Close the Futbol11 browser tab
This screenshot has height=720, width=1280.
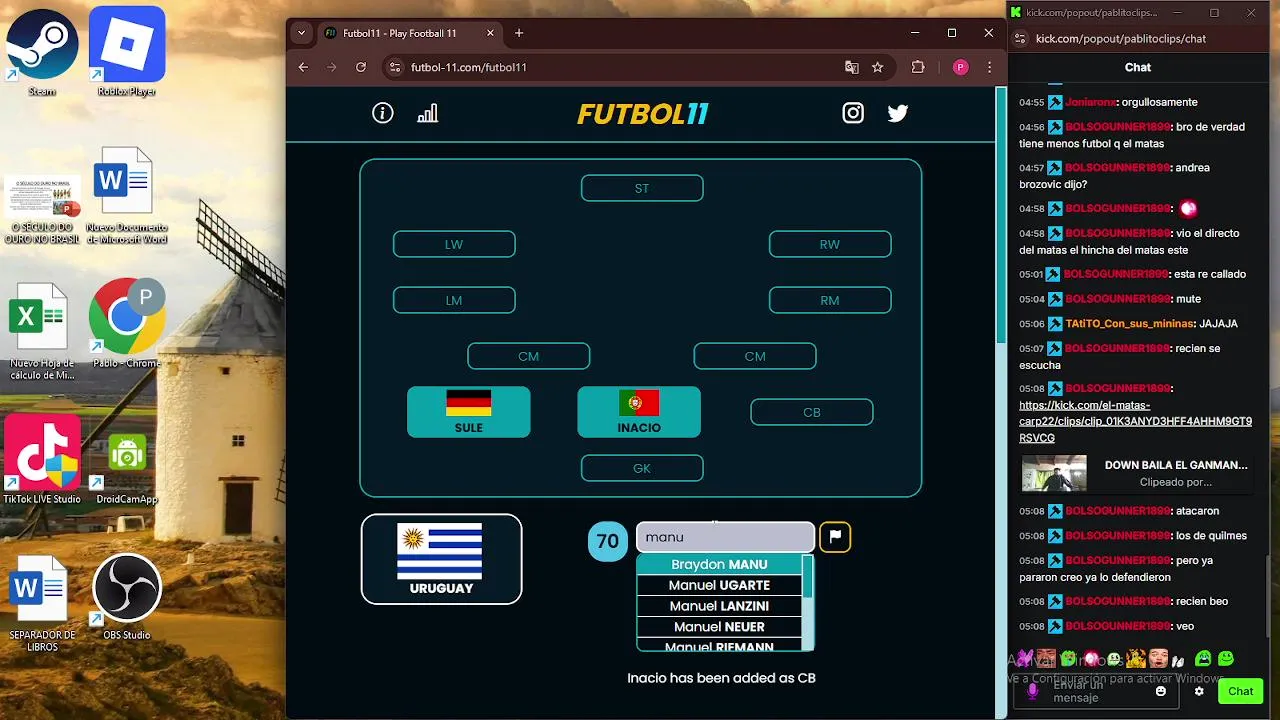click(490, 33)
